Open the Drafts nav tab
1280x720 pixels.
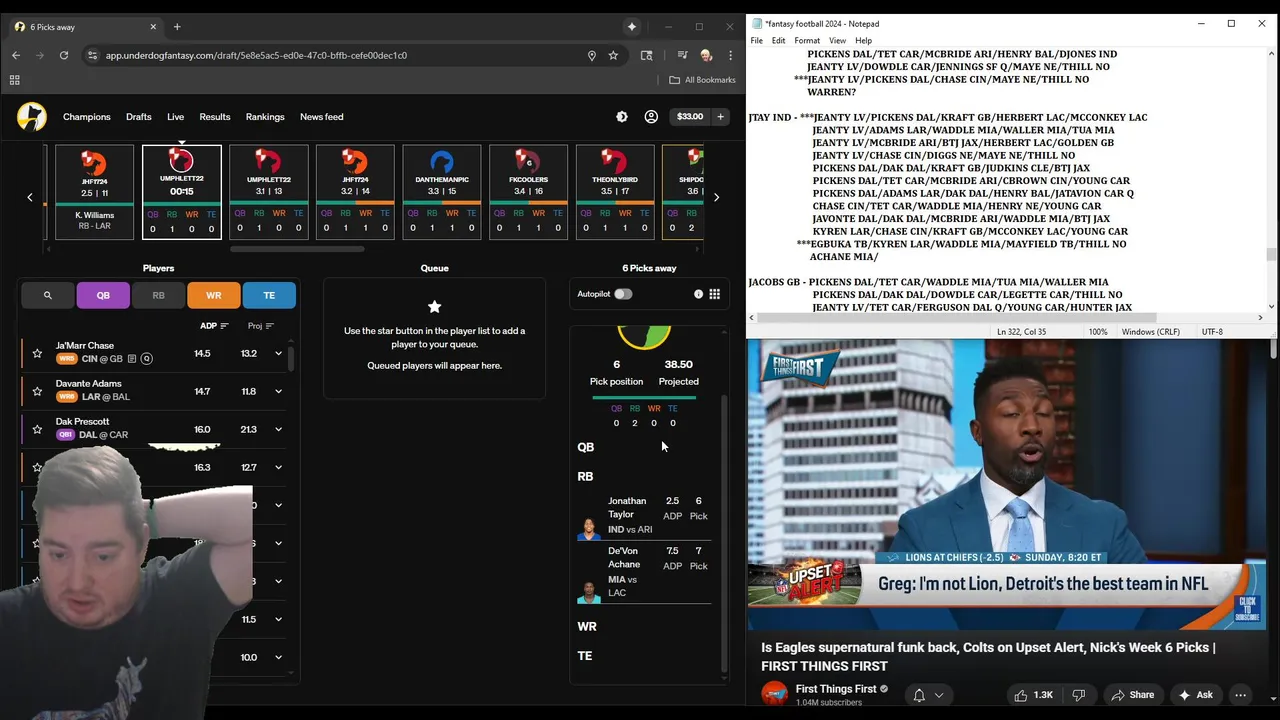[139, 117]
